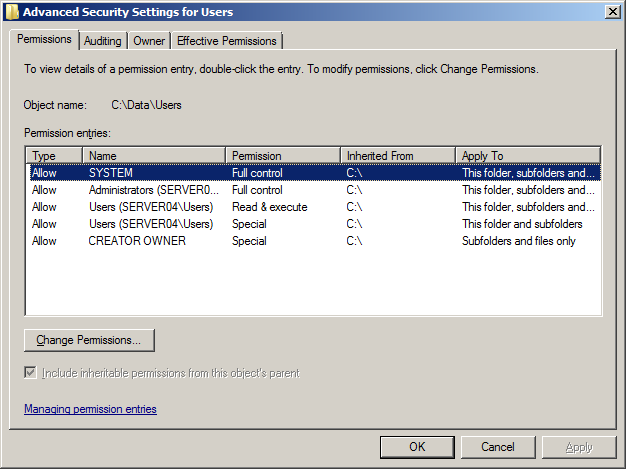Switch to the Owner tab
This screenshot has height=469, width=626.
point(149,41)
